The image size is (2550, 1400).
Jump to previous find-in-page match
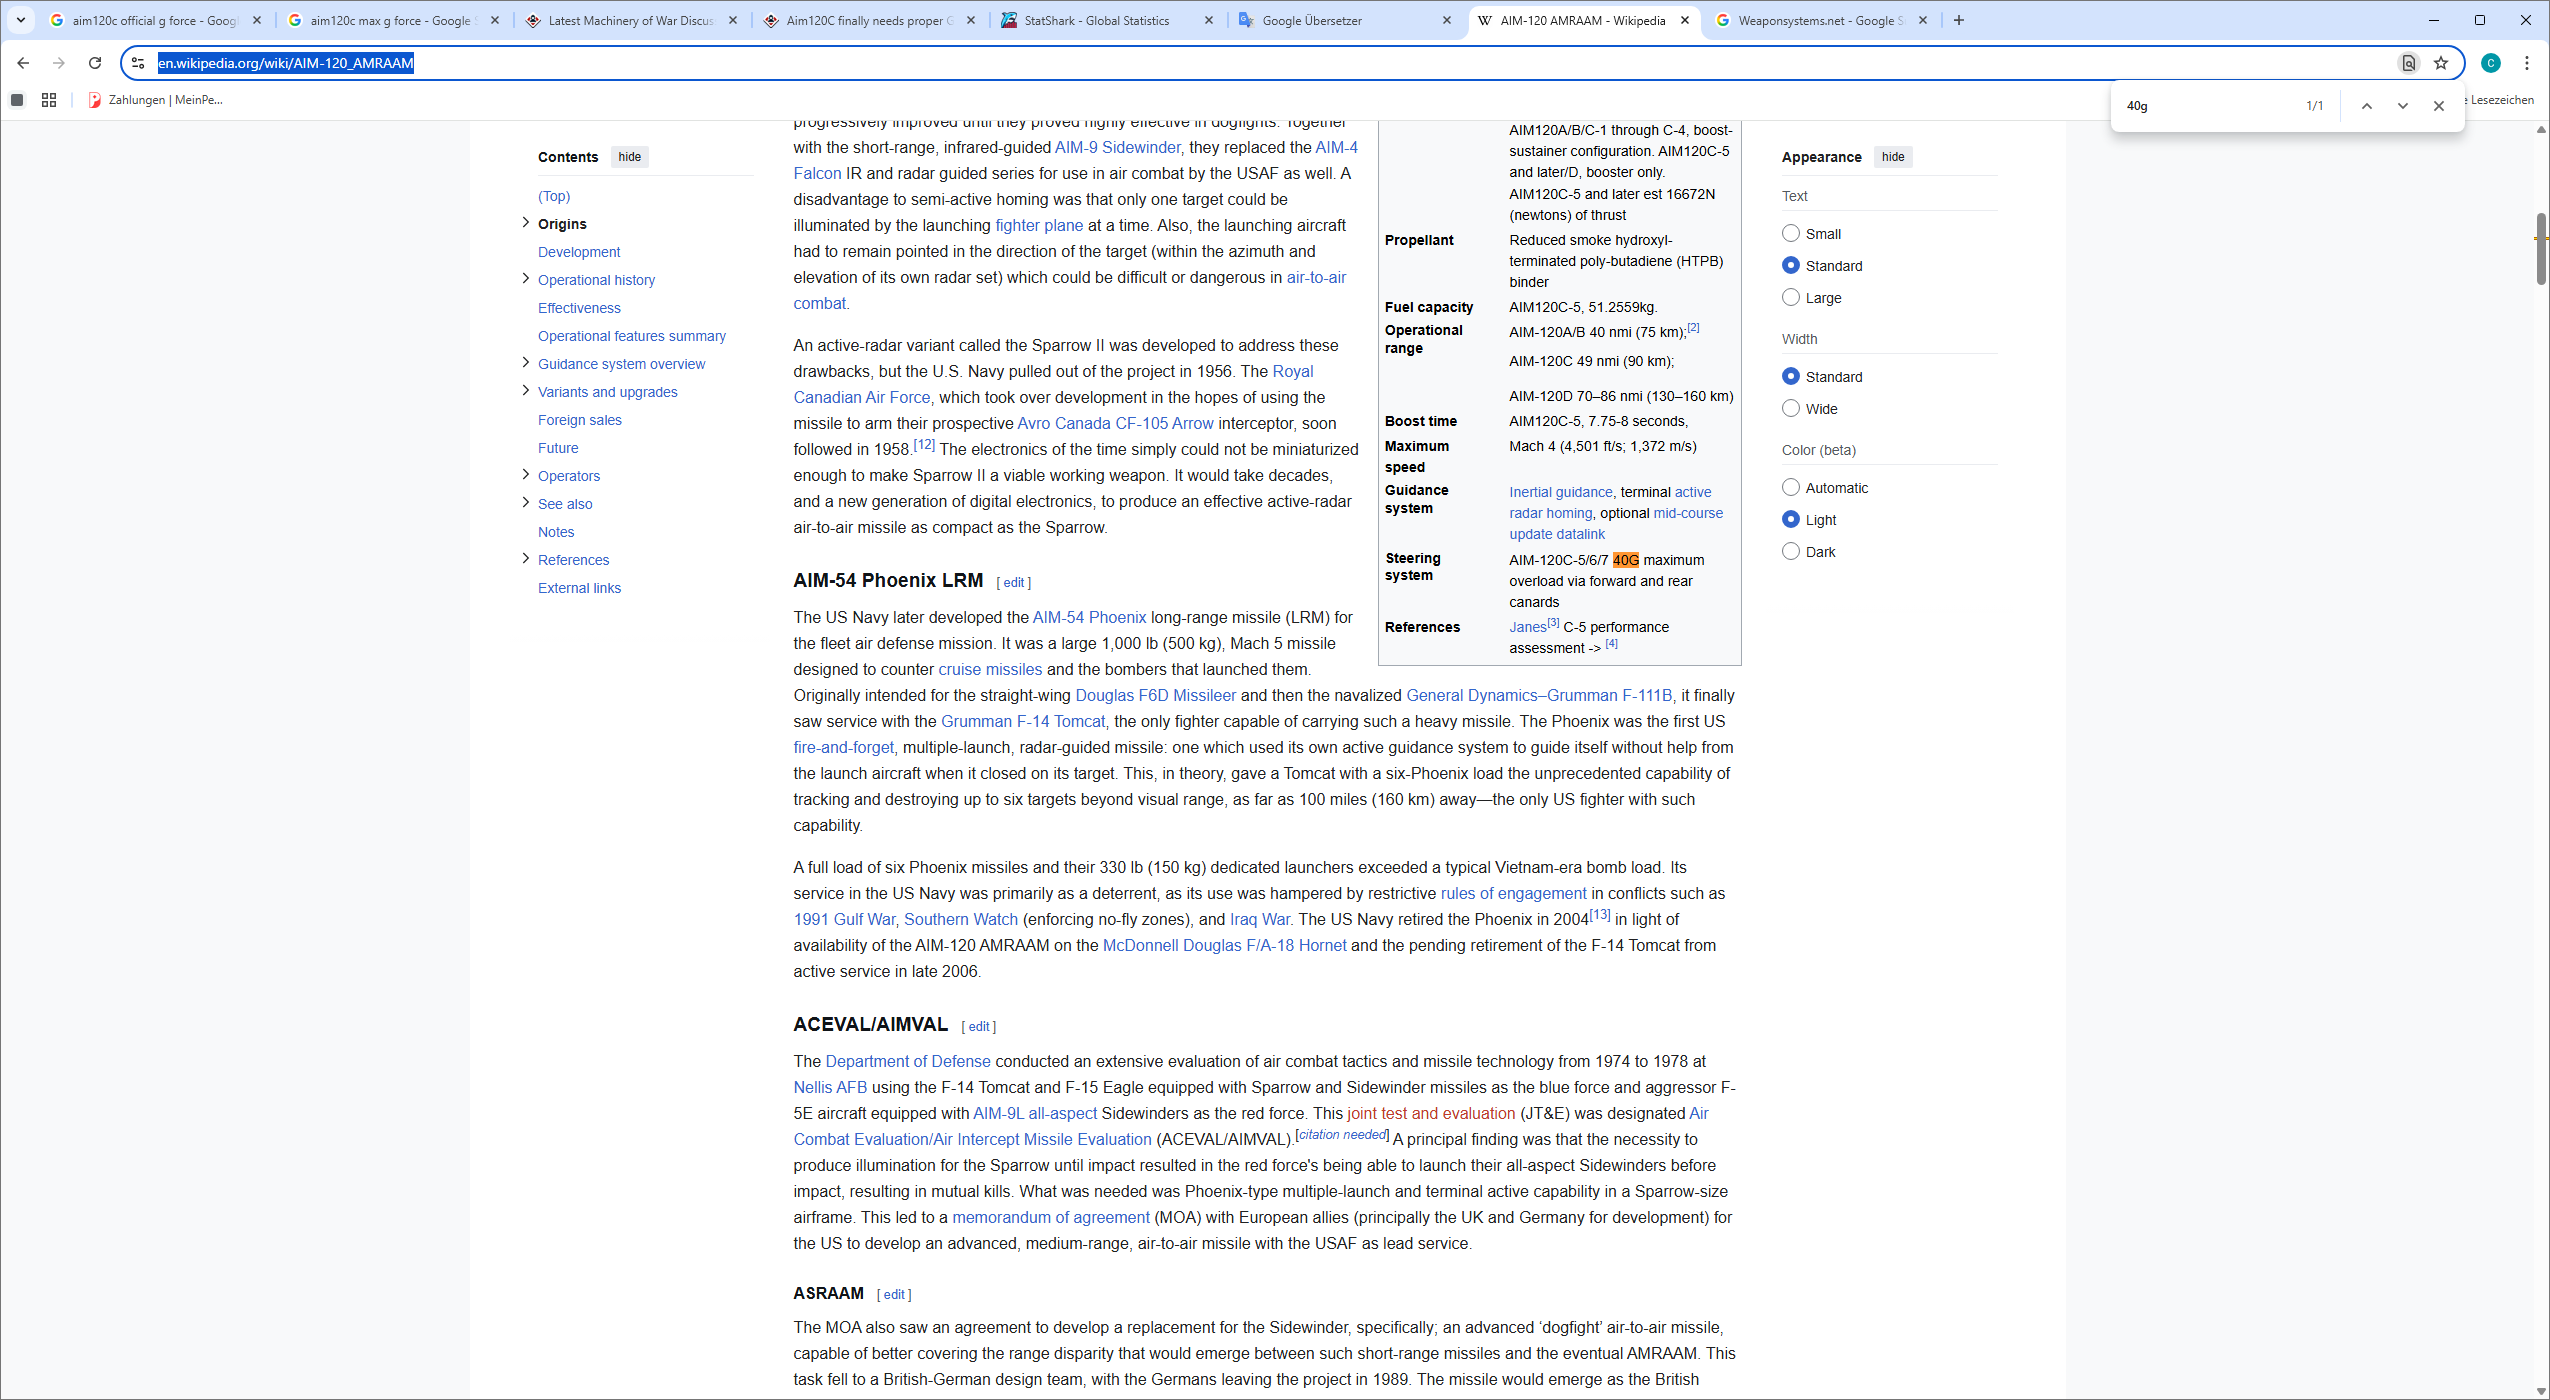click(2366, 106)
